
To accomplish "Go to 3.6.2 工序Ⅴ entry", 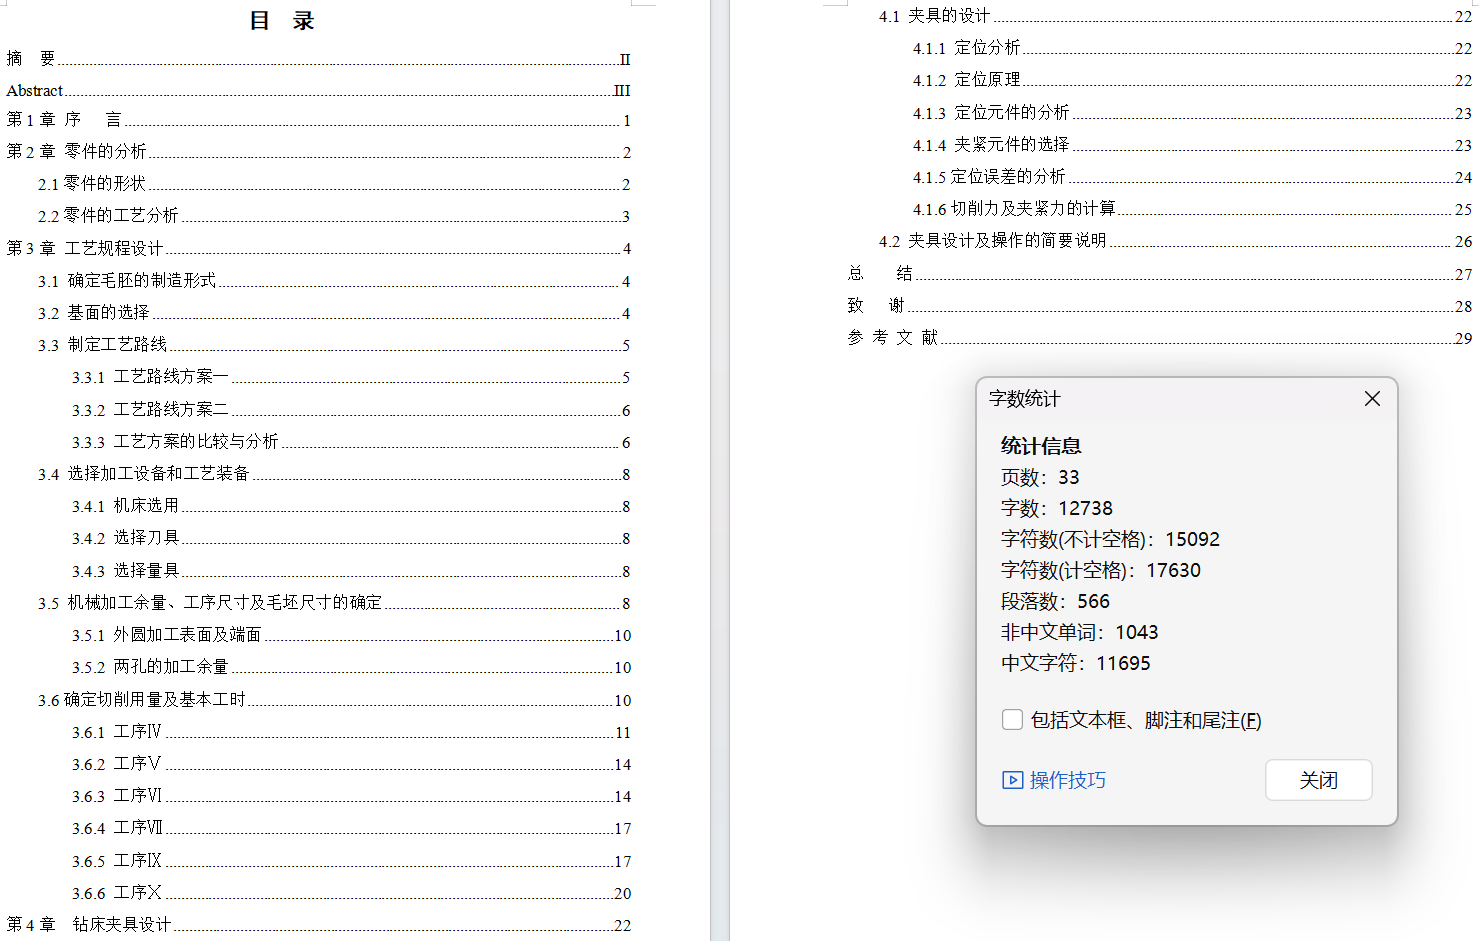I will pyautogui.click(x=351, y=764).
